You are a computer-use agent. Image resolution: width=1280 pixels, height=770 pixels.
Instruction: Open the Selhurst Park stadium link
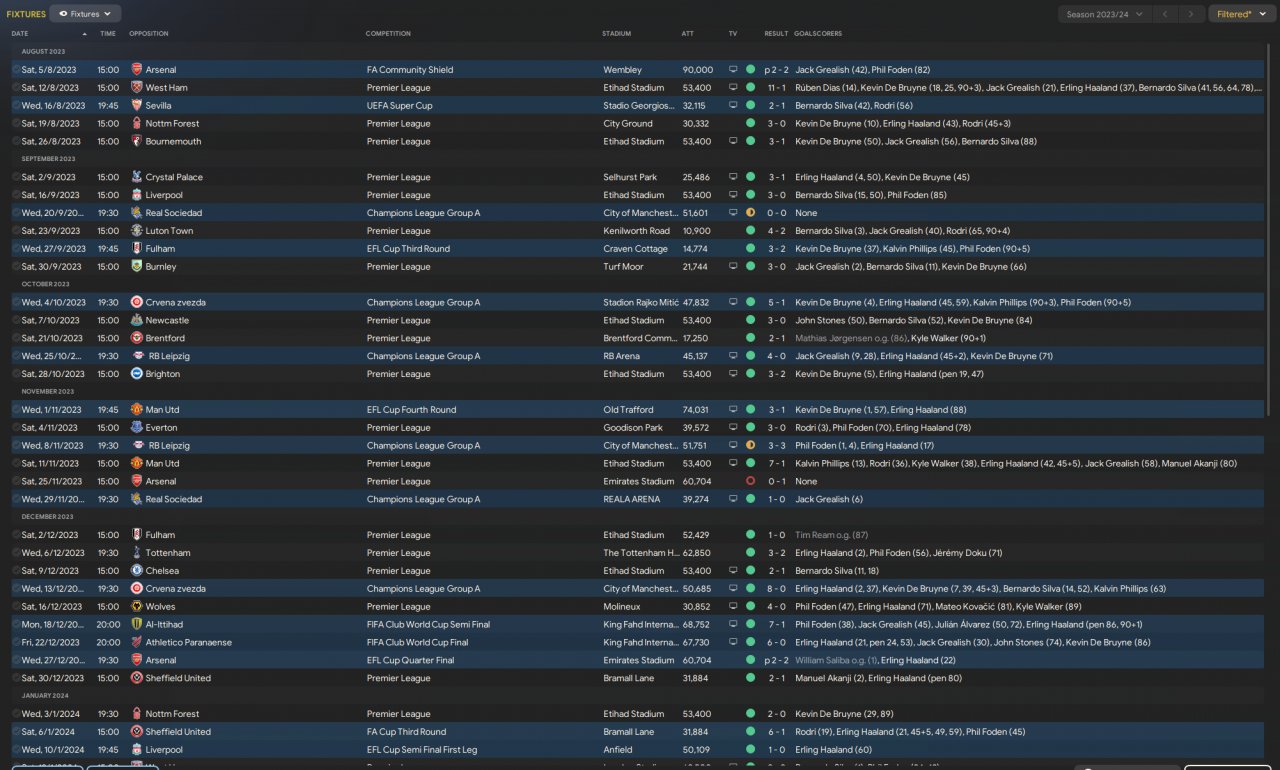(x=630, y=177)
